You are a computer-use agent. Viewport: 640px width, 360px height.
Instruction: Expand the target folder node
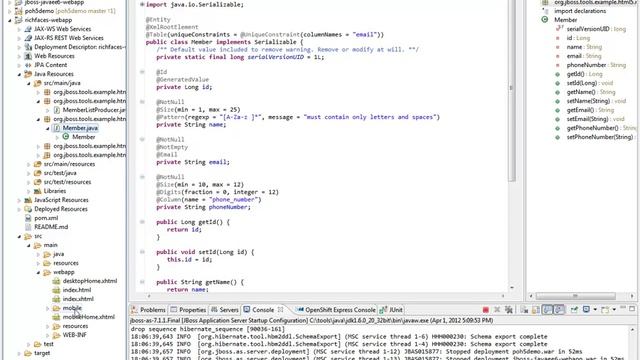[19, 353]
